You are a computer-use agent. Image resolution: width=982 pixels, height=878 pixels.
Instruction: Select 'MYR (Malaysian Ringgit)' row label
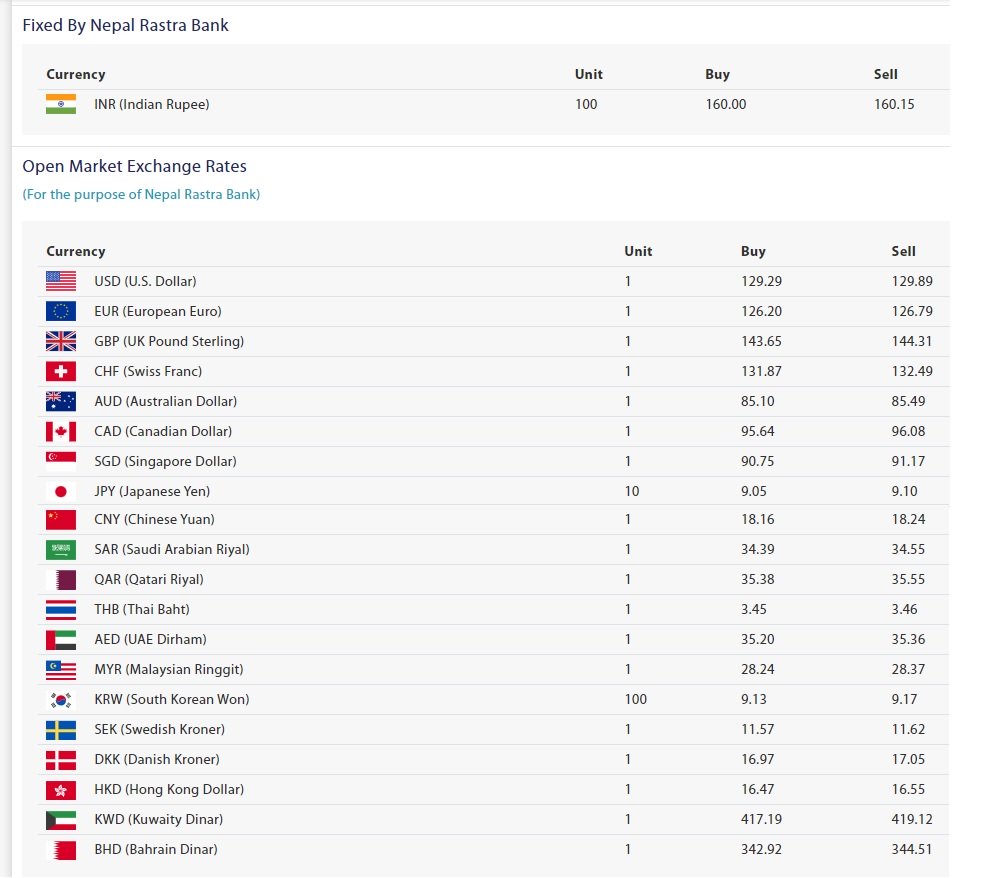(168, 669)
